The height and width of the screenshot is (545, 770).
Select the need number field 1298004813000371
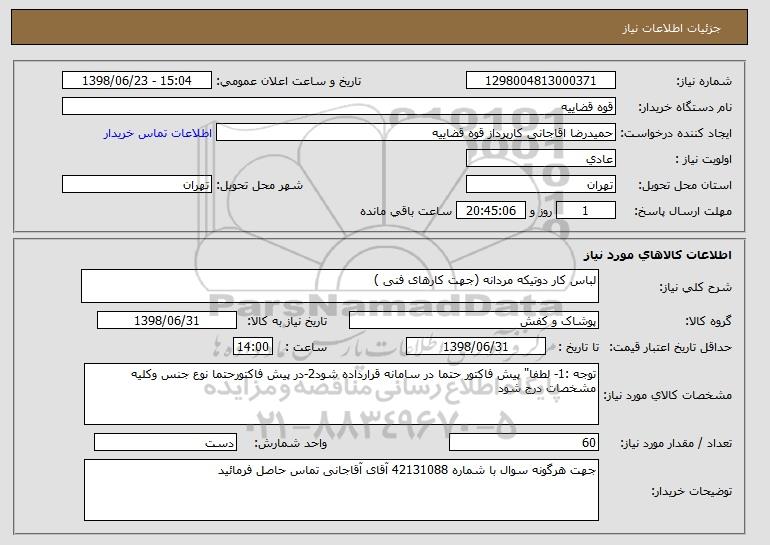point(541,81)
